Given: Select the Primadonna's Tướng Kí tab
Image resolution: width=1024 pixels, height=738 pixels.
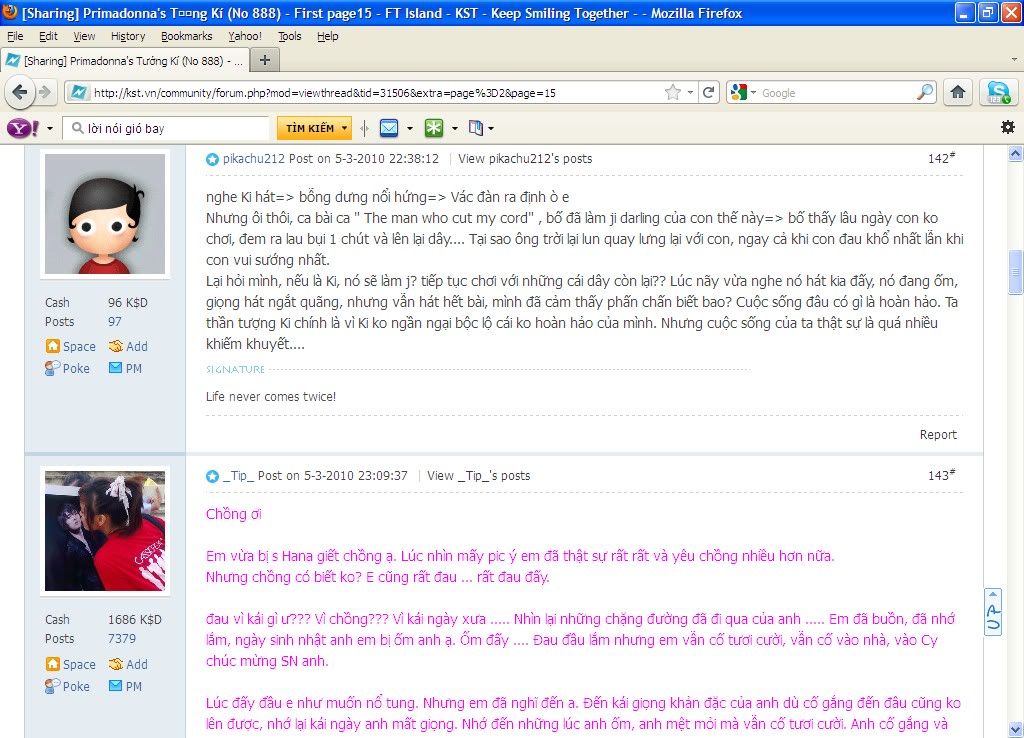Looking at the screenshot, I should [x=124, y=61].
